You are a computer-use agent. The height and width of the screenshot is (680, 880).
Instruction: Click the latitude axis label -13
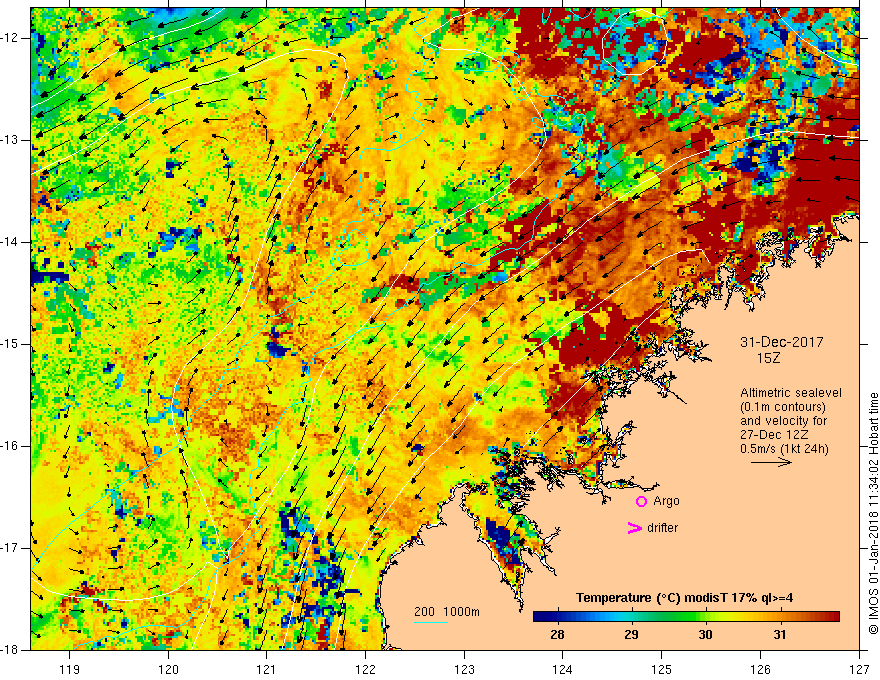pos(10,140)
